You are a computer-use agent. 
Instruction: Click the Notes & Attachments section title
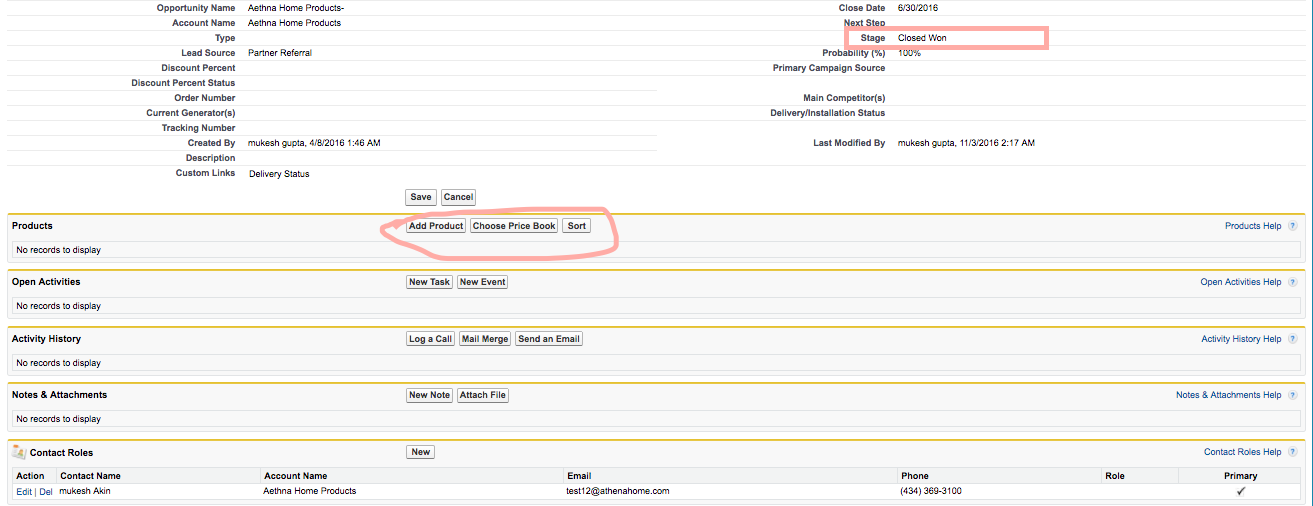pos(59,395)
